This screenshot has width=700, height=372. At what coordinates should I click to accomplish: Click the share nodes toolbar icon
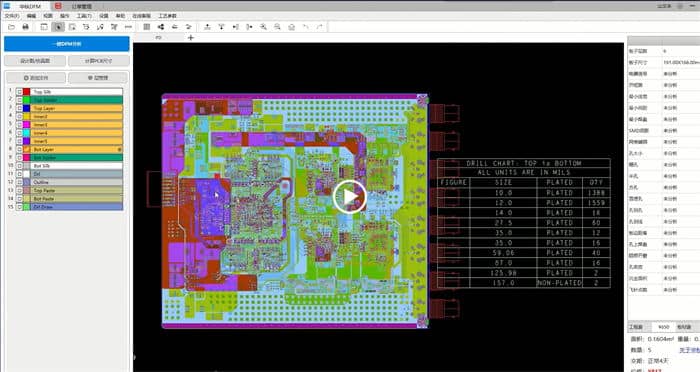click(161, 27)
